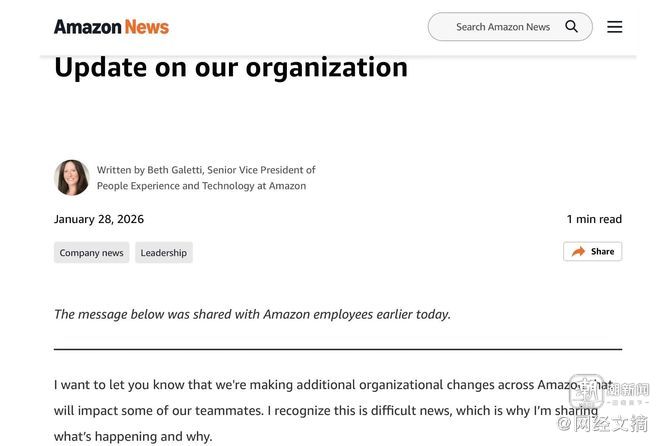Open the Company news tag

[x=91, y=252]
